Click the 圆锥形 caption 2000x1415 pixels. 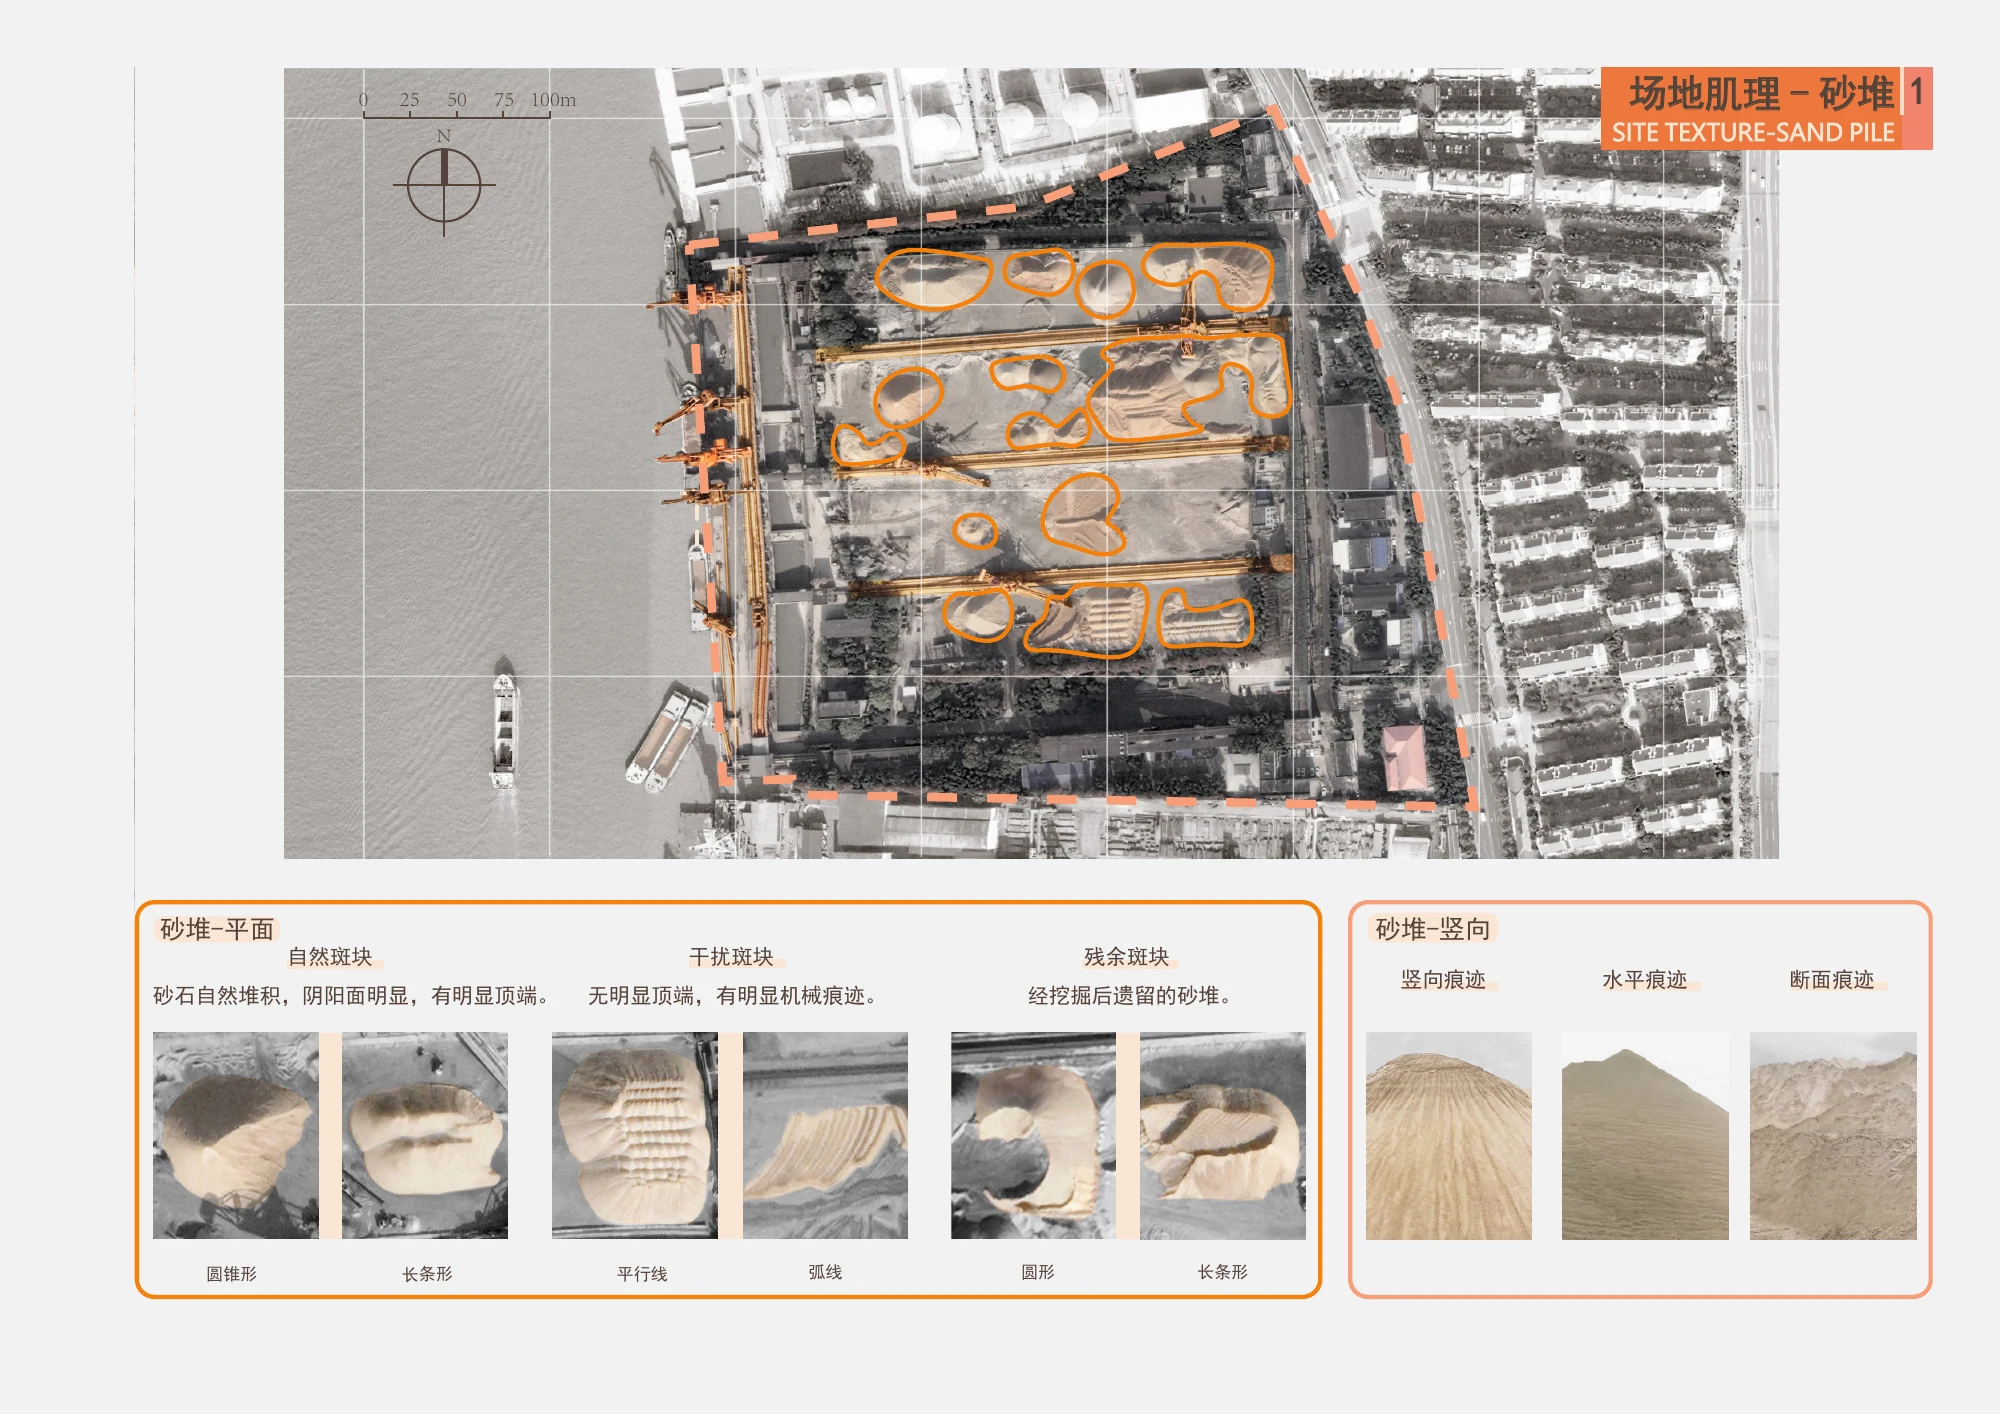[x=232, y=1274]
